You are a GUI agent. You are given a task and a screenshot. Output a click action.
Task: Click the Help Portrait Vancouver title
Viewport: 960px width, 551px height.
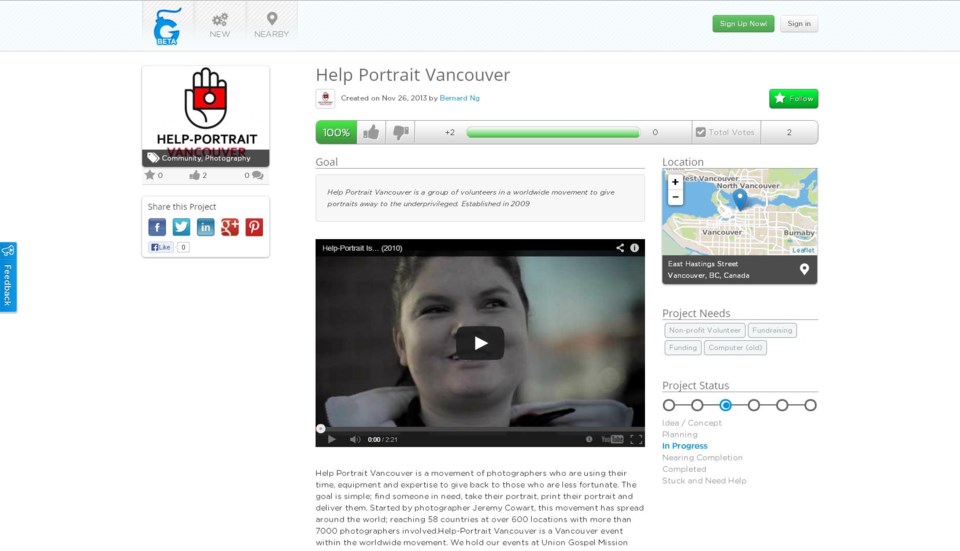(x=413, y=75)
